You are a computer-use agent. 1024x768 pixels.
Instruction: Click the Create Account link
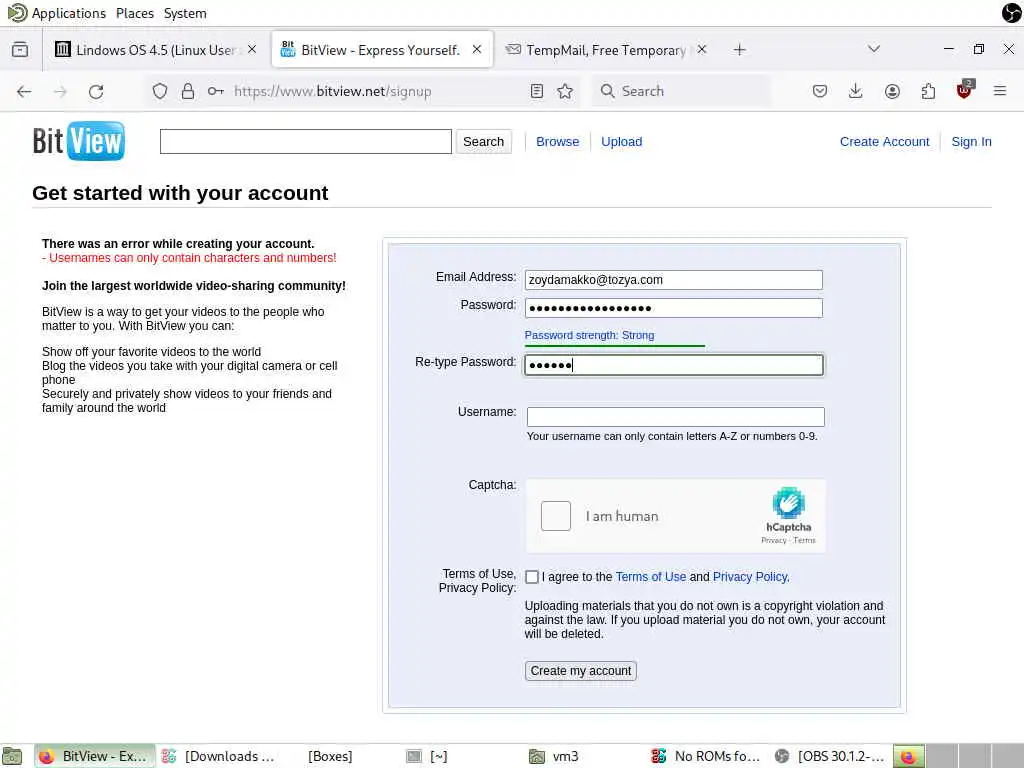884,142
